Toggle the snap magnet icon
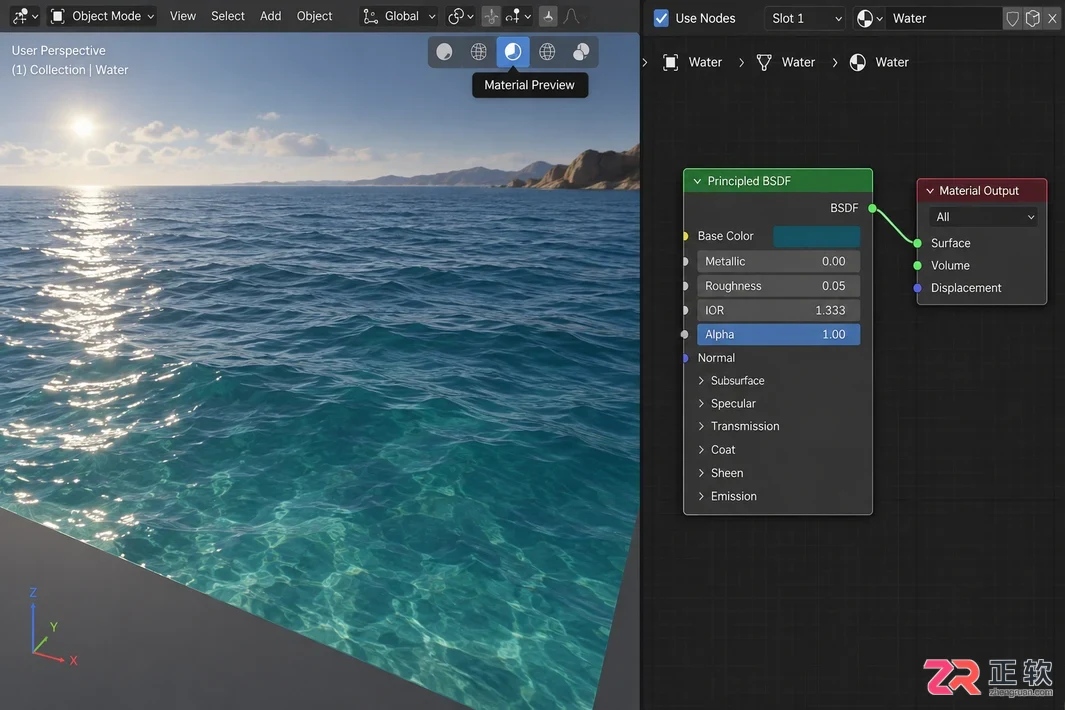Image resolution: width=1065 pixels, height=710 pixels. 490,16
